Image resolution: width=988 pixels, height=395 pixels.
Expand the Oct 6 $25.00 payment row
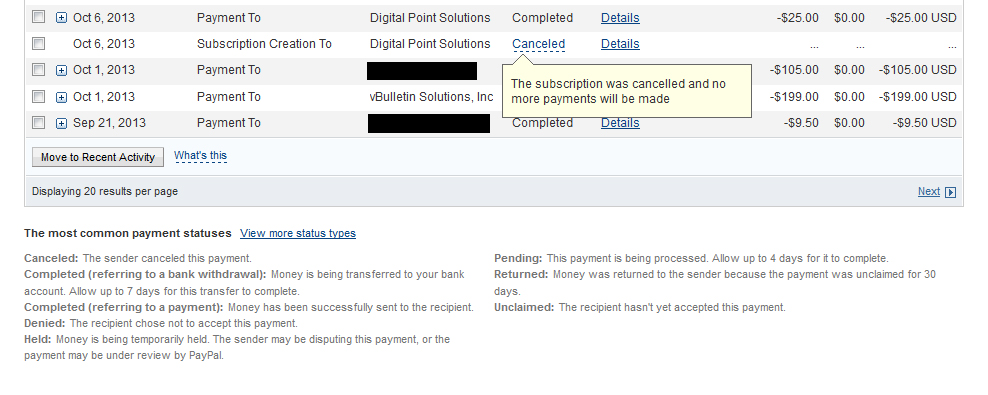click(x=61, y=18)
